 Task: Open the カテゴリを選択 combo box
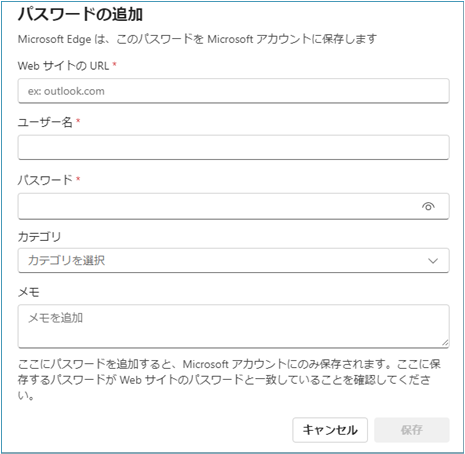233,260
